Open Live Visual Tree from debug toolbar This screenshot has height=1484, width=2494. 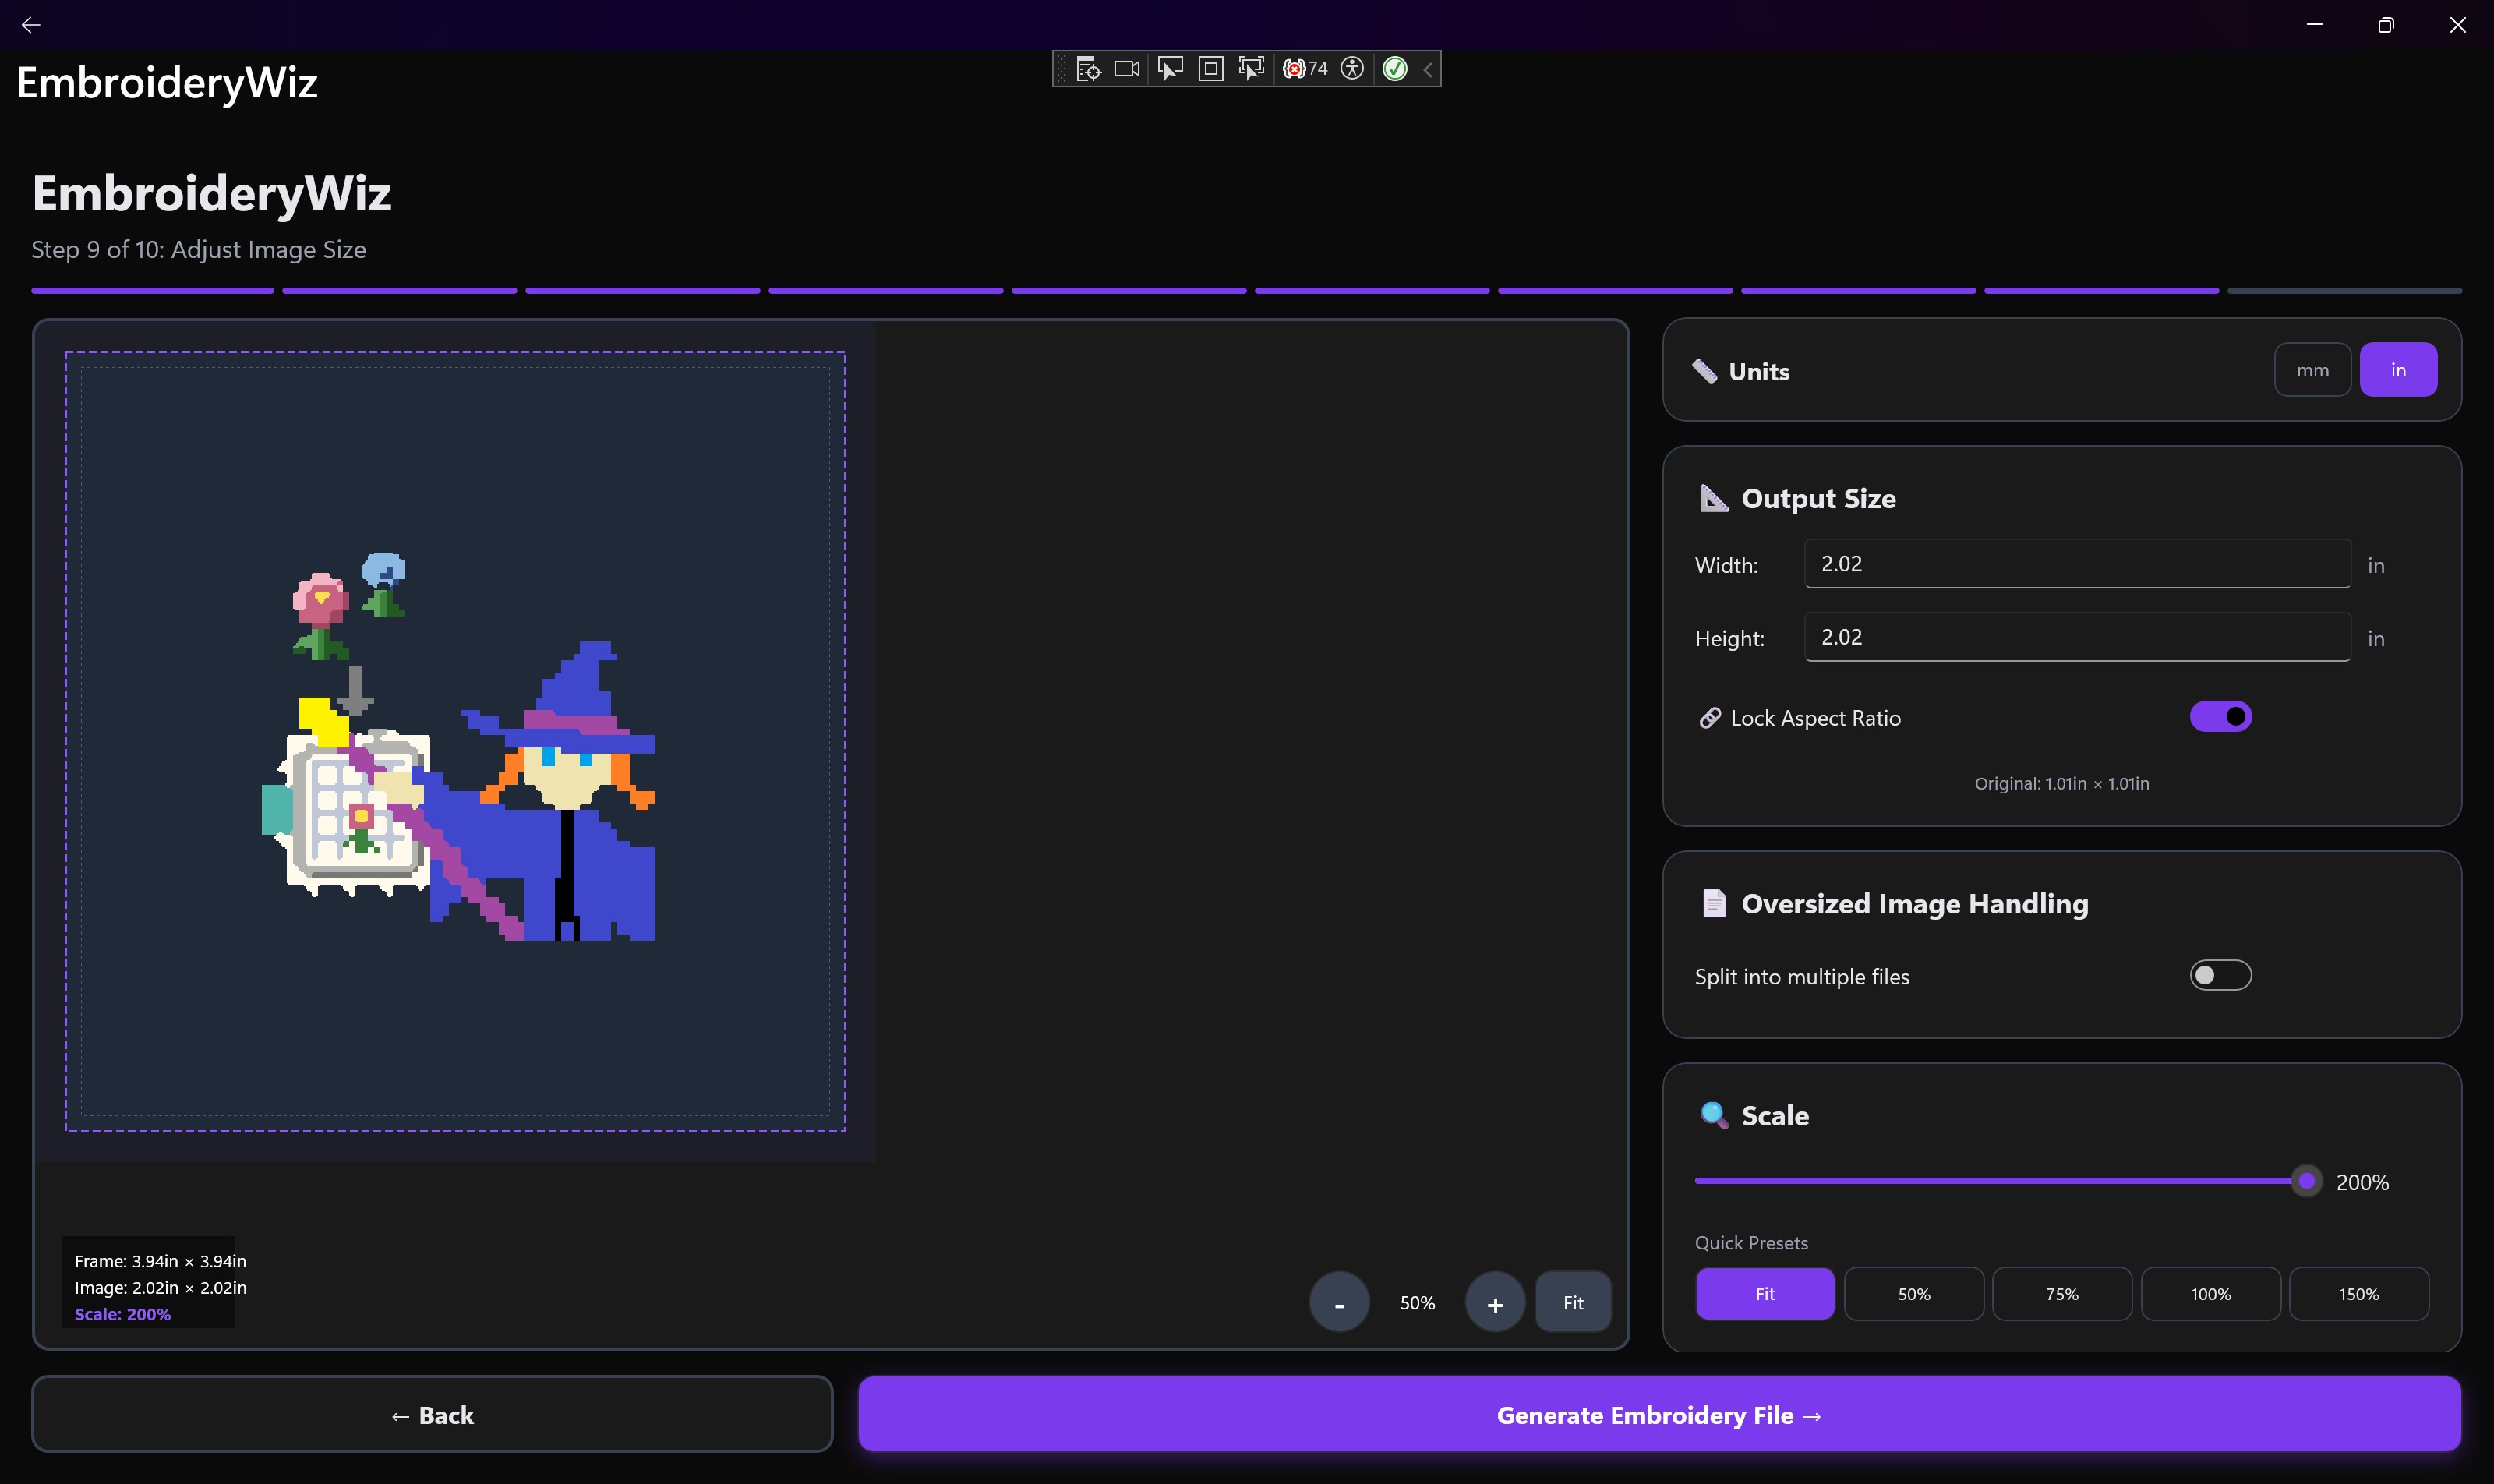click(1088, 69)
